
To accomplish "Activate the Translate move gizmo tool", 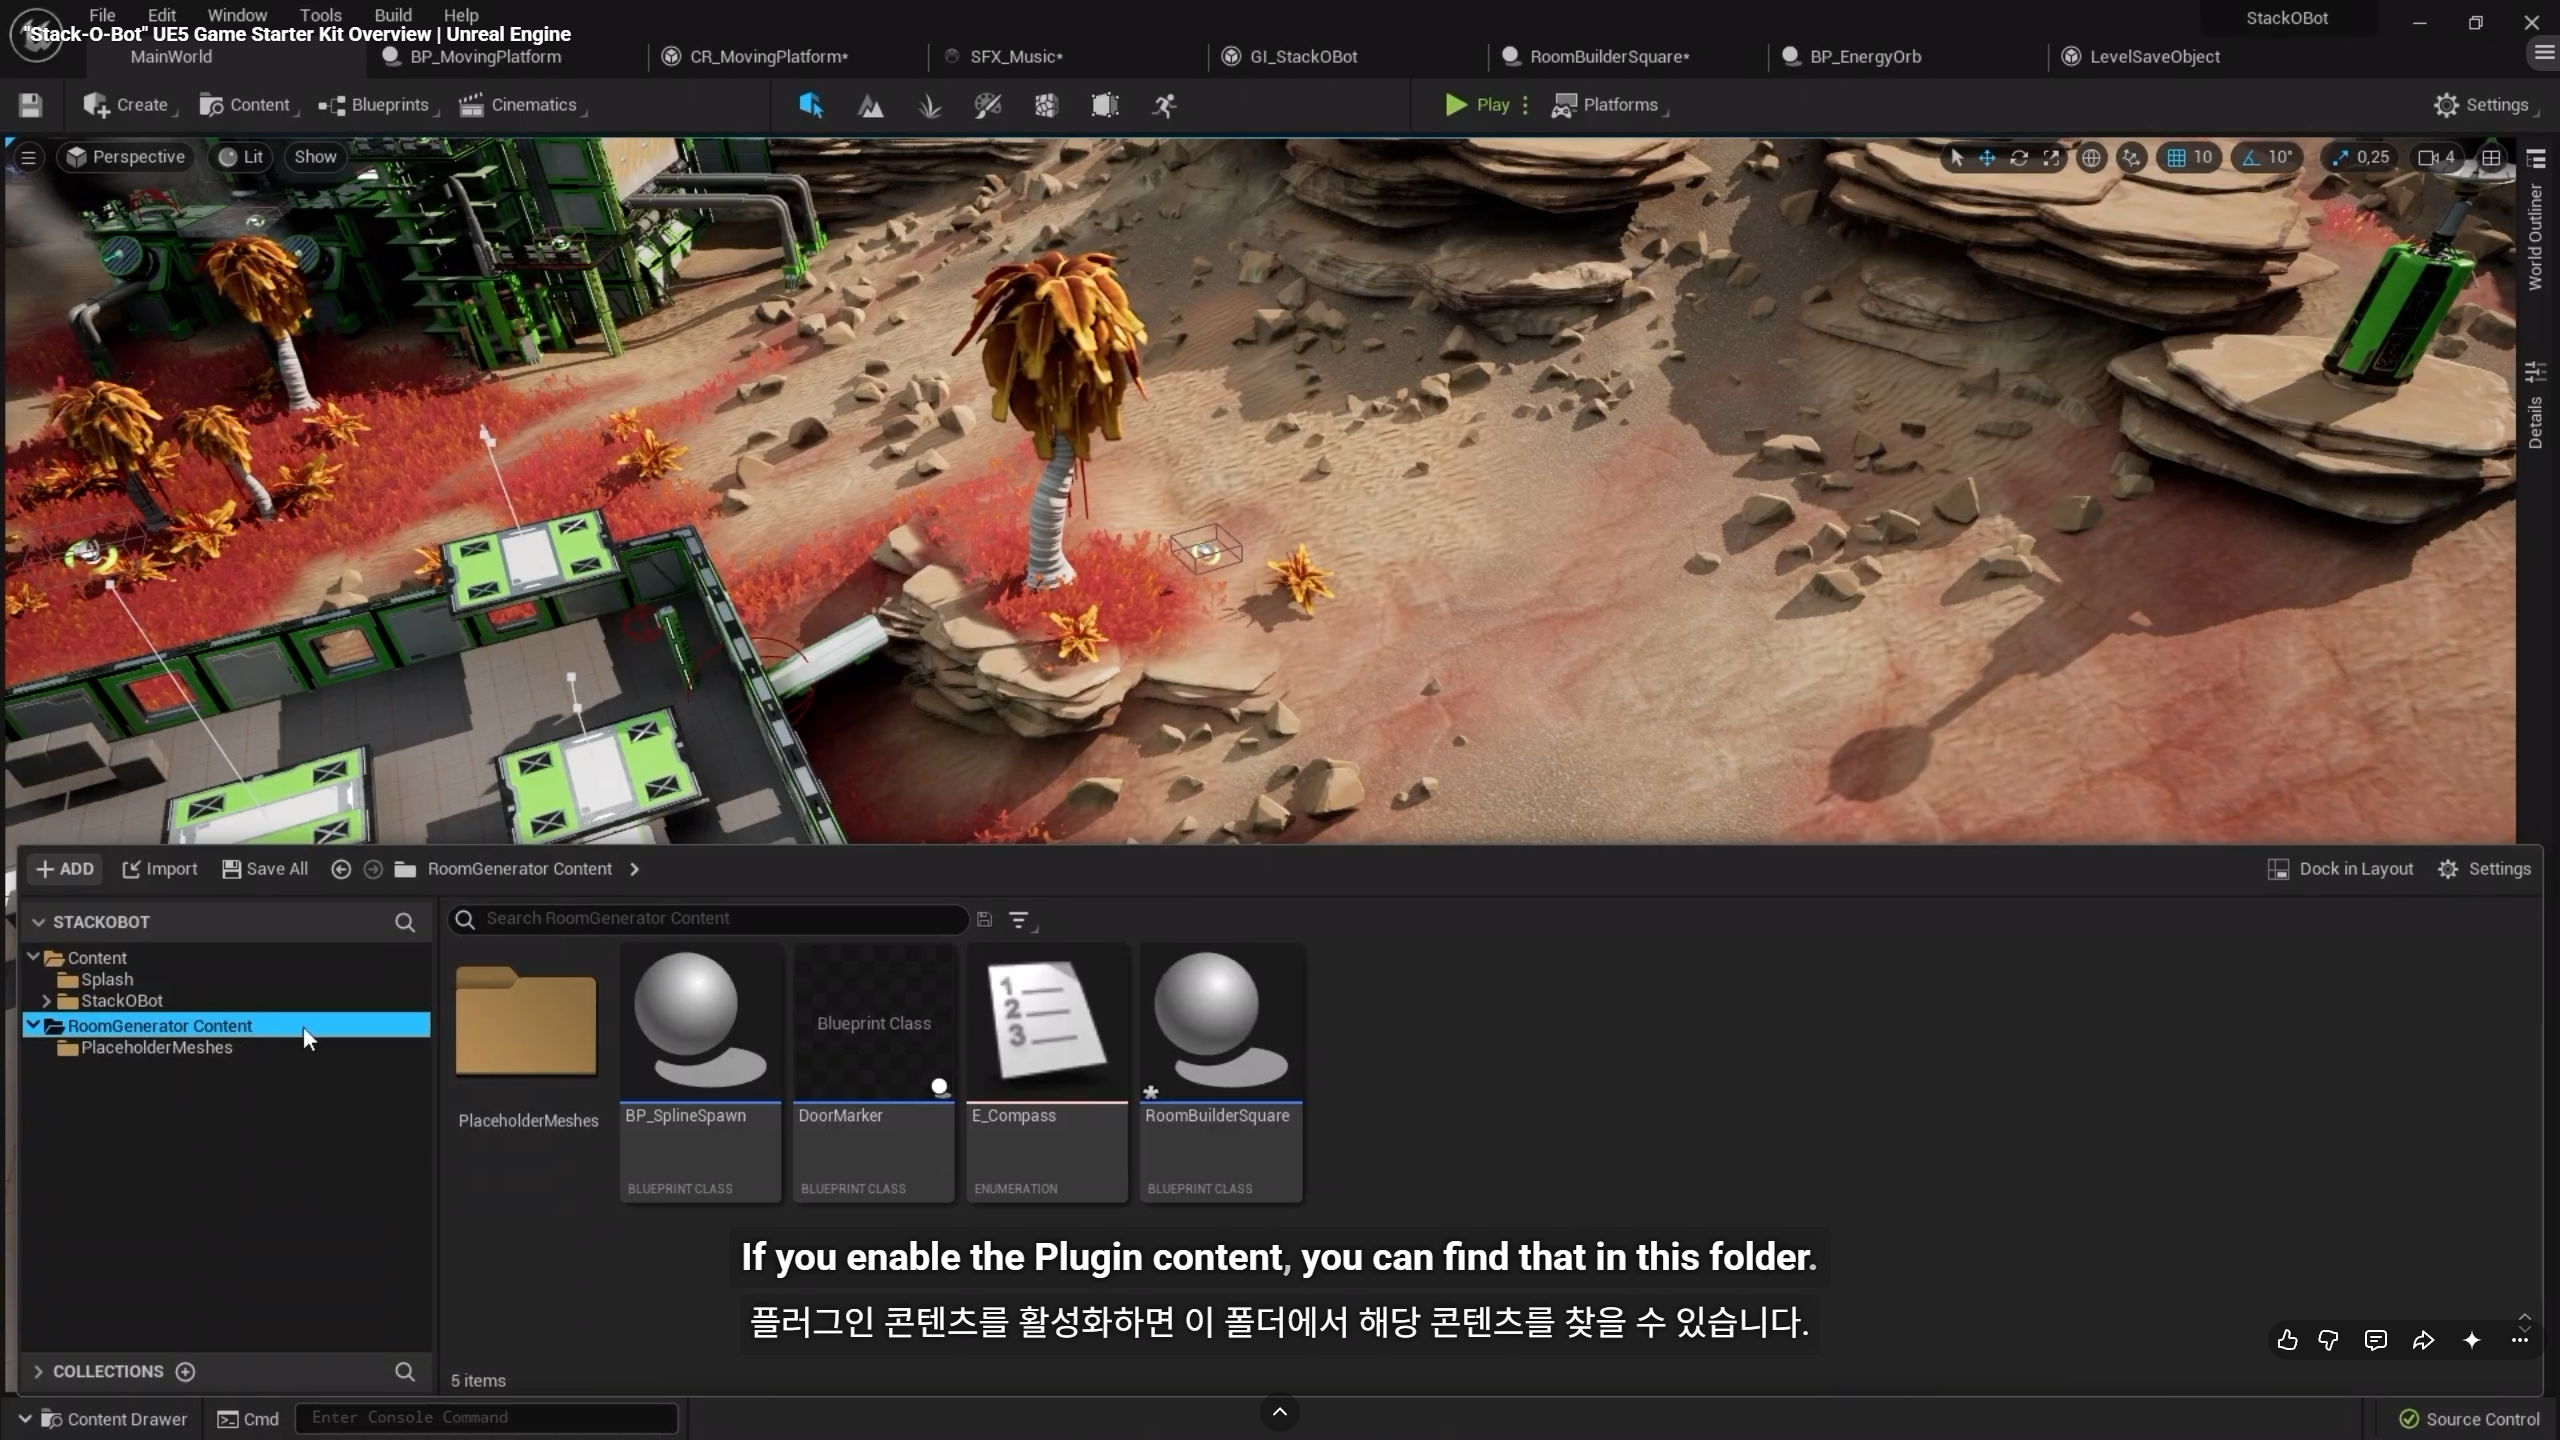I will pyautogui.click(x=1987, y=157).
